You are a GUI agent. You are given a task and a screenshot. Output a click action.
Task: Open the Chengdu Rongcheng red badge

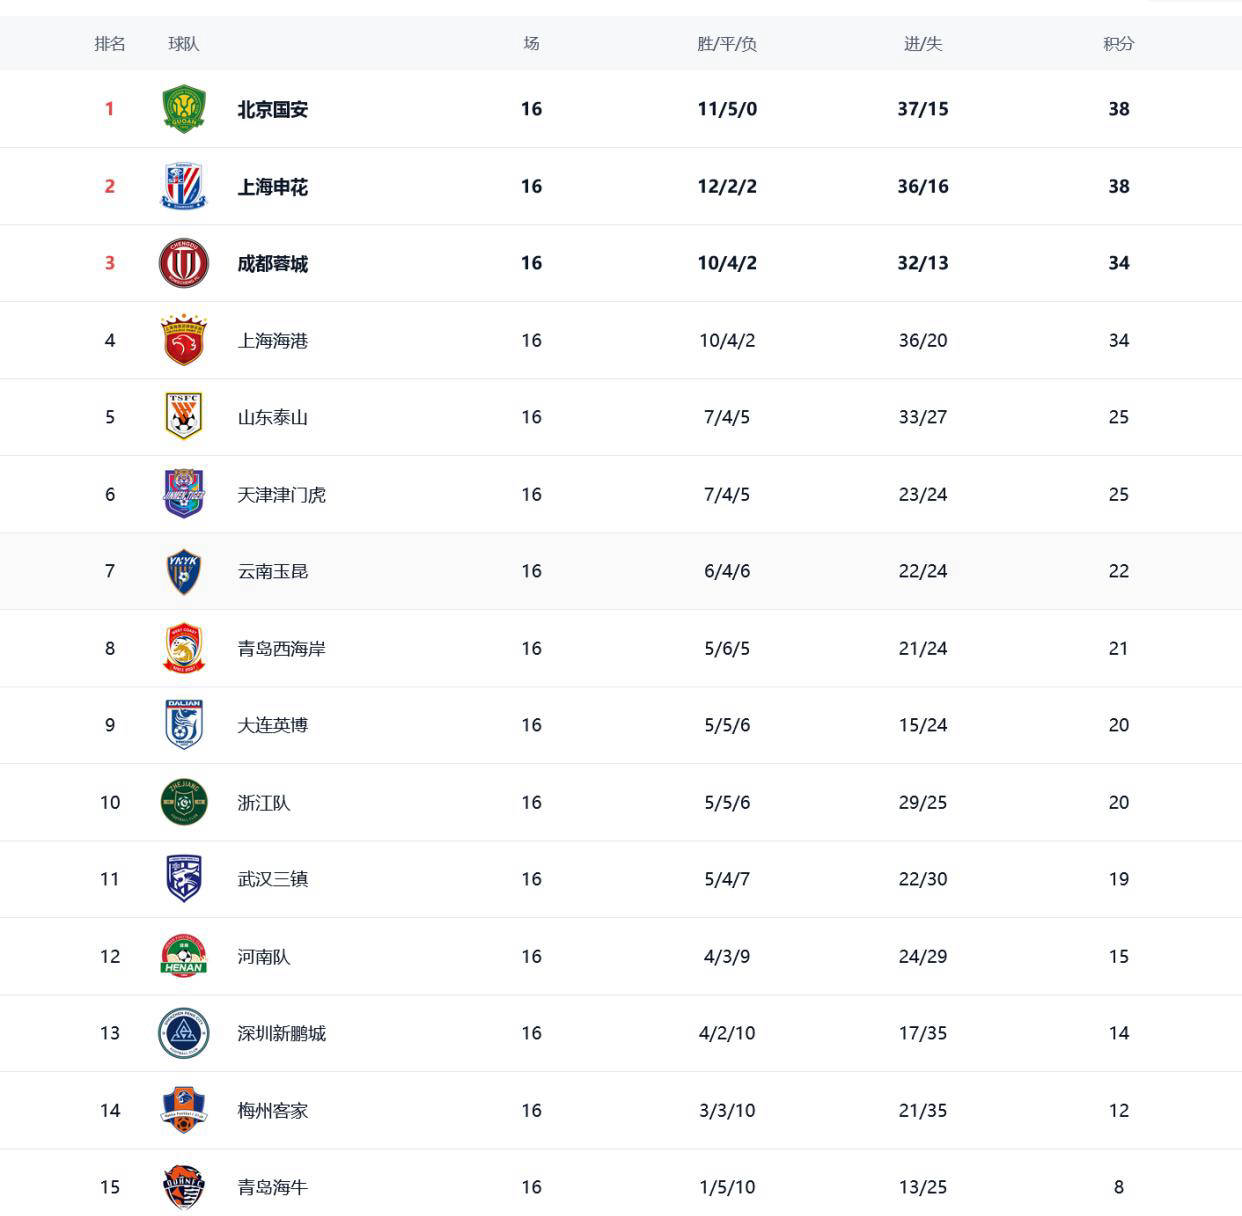184,263
